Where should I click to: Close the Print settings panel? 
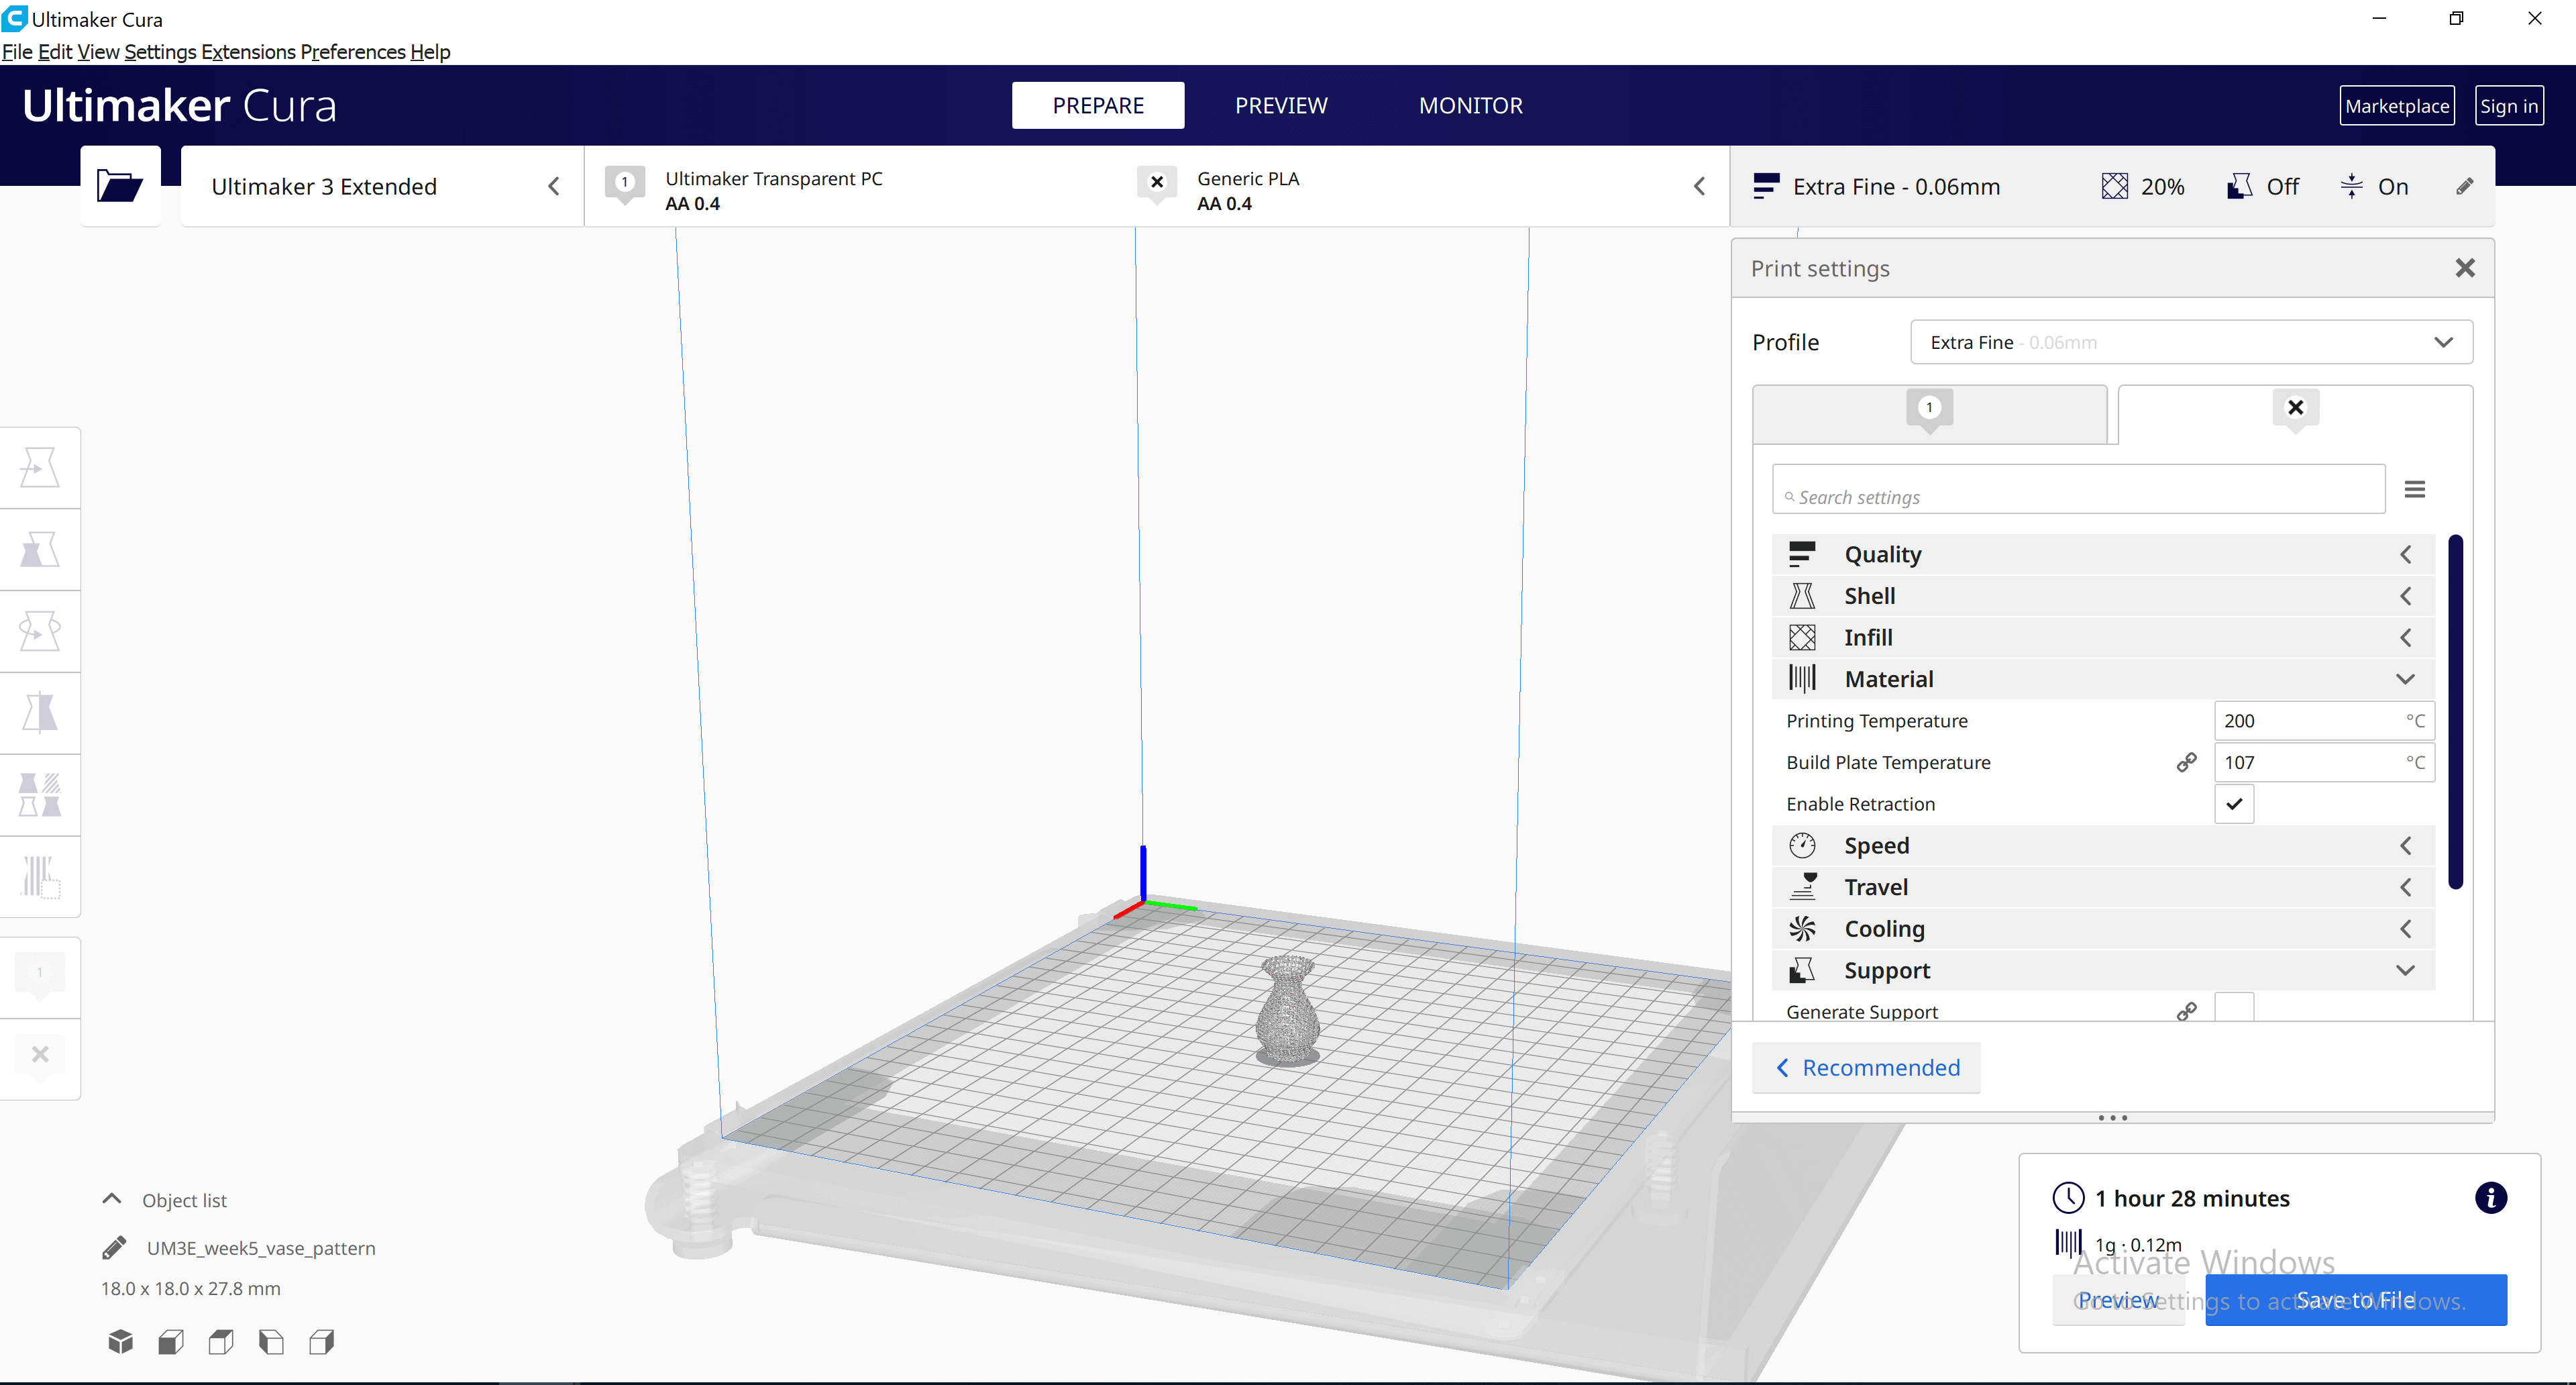(x=2464, y=268)
